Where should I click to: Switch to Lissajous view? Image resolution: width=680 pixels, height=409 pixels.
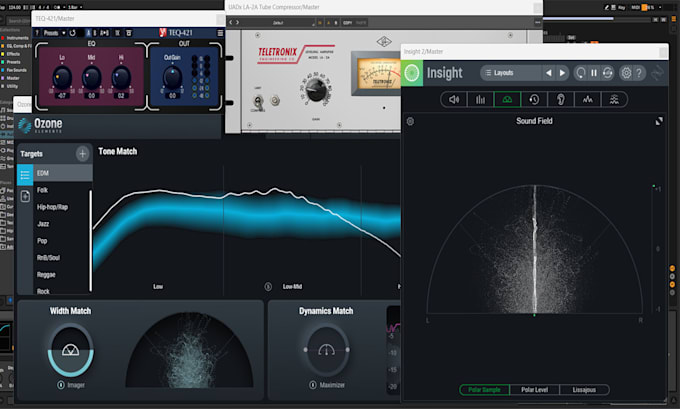pos(584,389)
